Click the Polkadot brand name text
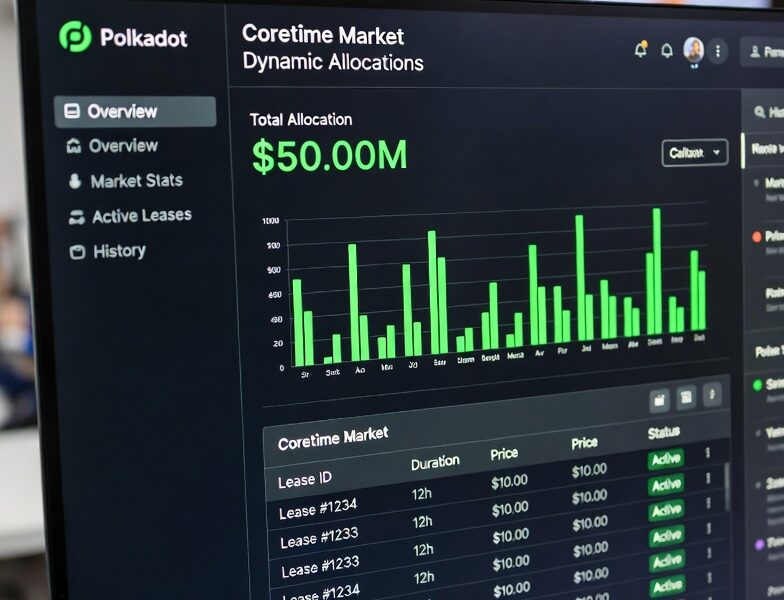 pos(144,38)
